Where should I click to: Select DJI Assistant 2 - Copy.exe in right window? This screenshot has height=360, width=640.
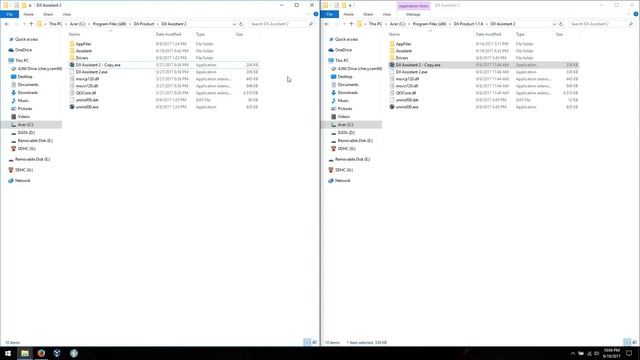(418, 65)
